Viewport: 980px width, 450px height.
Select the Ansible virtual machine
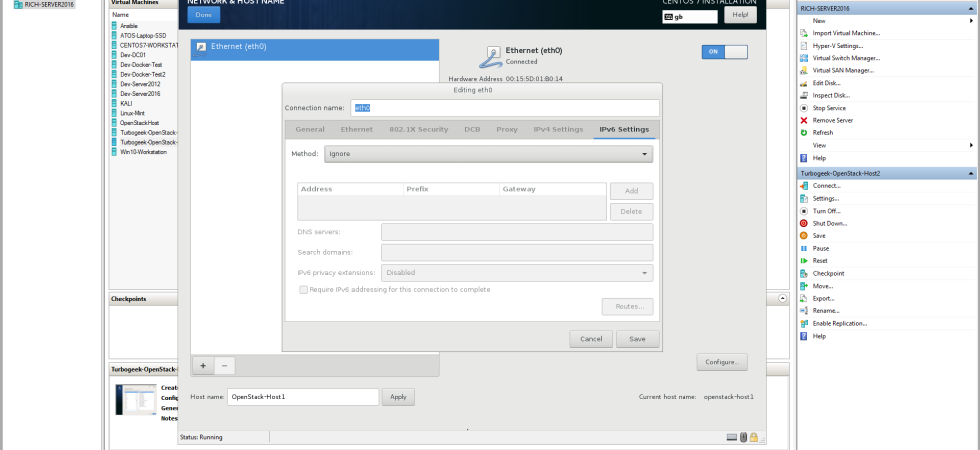[128, 26]
